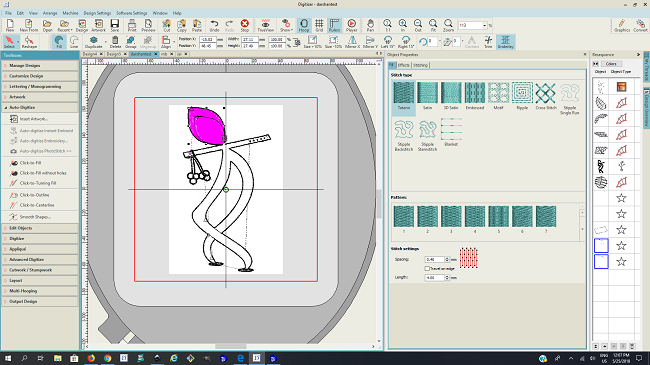Image resolution: width=650 pixels, height=365 pixels.
Task: Choose Click-to-Turning Fill option
Action: point(37,183)
